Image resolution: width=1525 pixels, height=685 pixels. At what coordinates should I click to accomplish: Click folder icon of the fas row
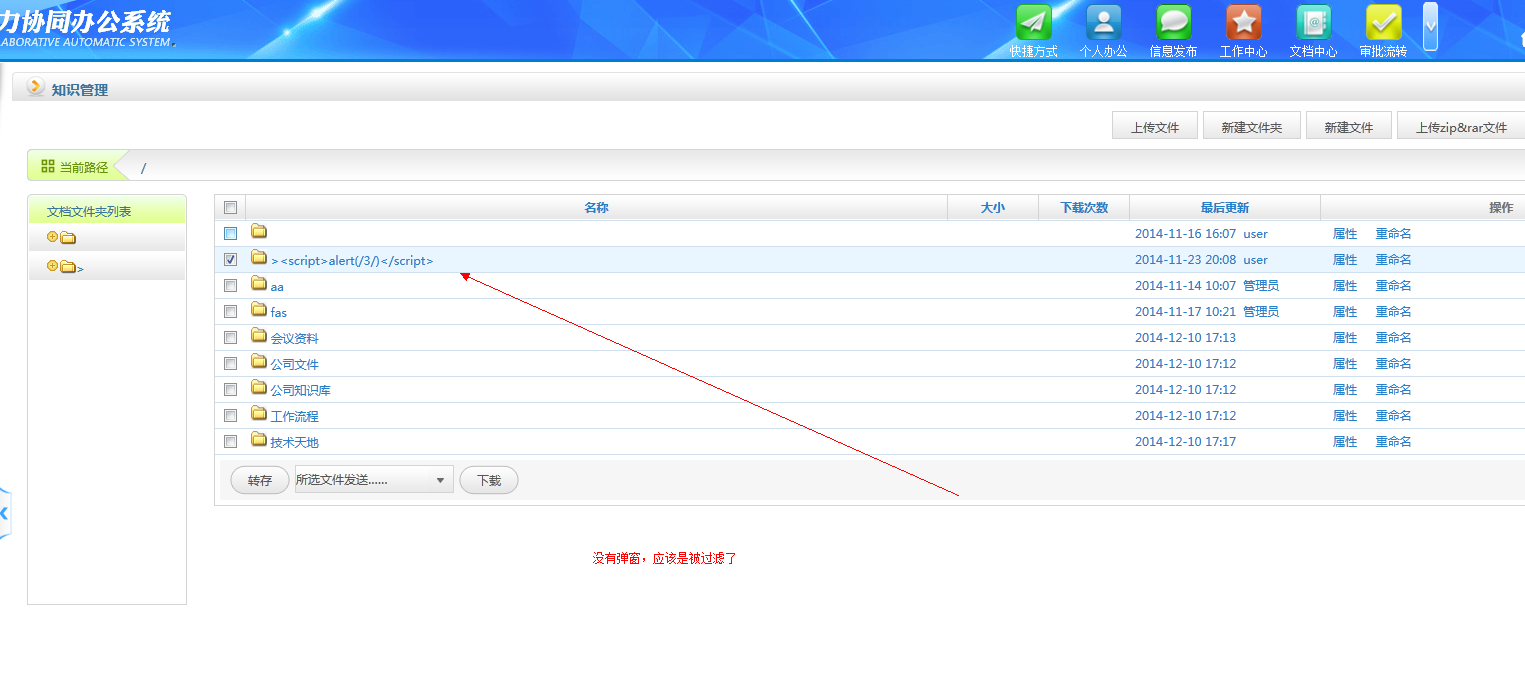click(x=259, y=310)
